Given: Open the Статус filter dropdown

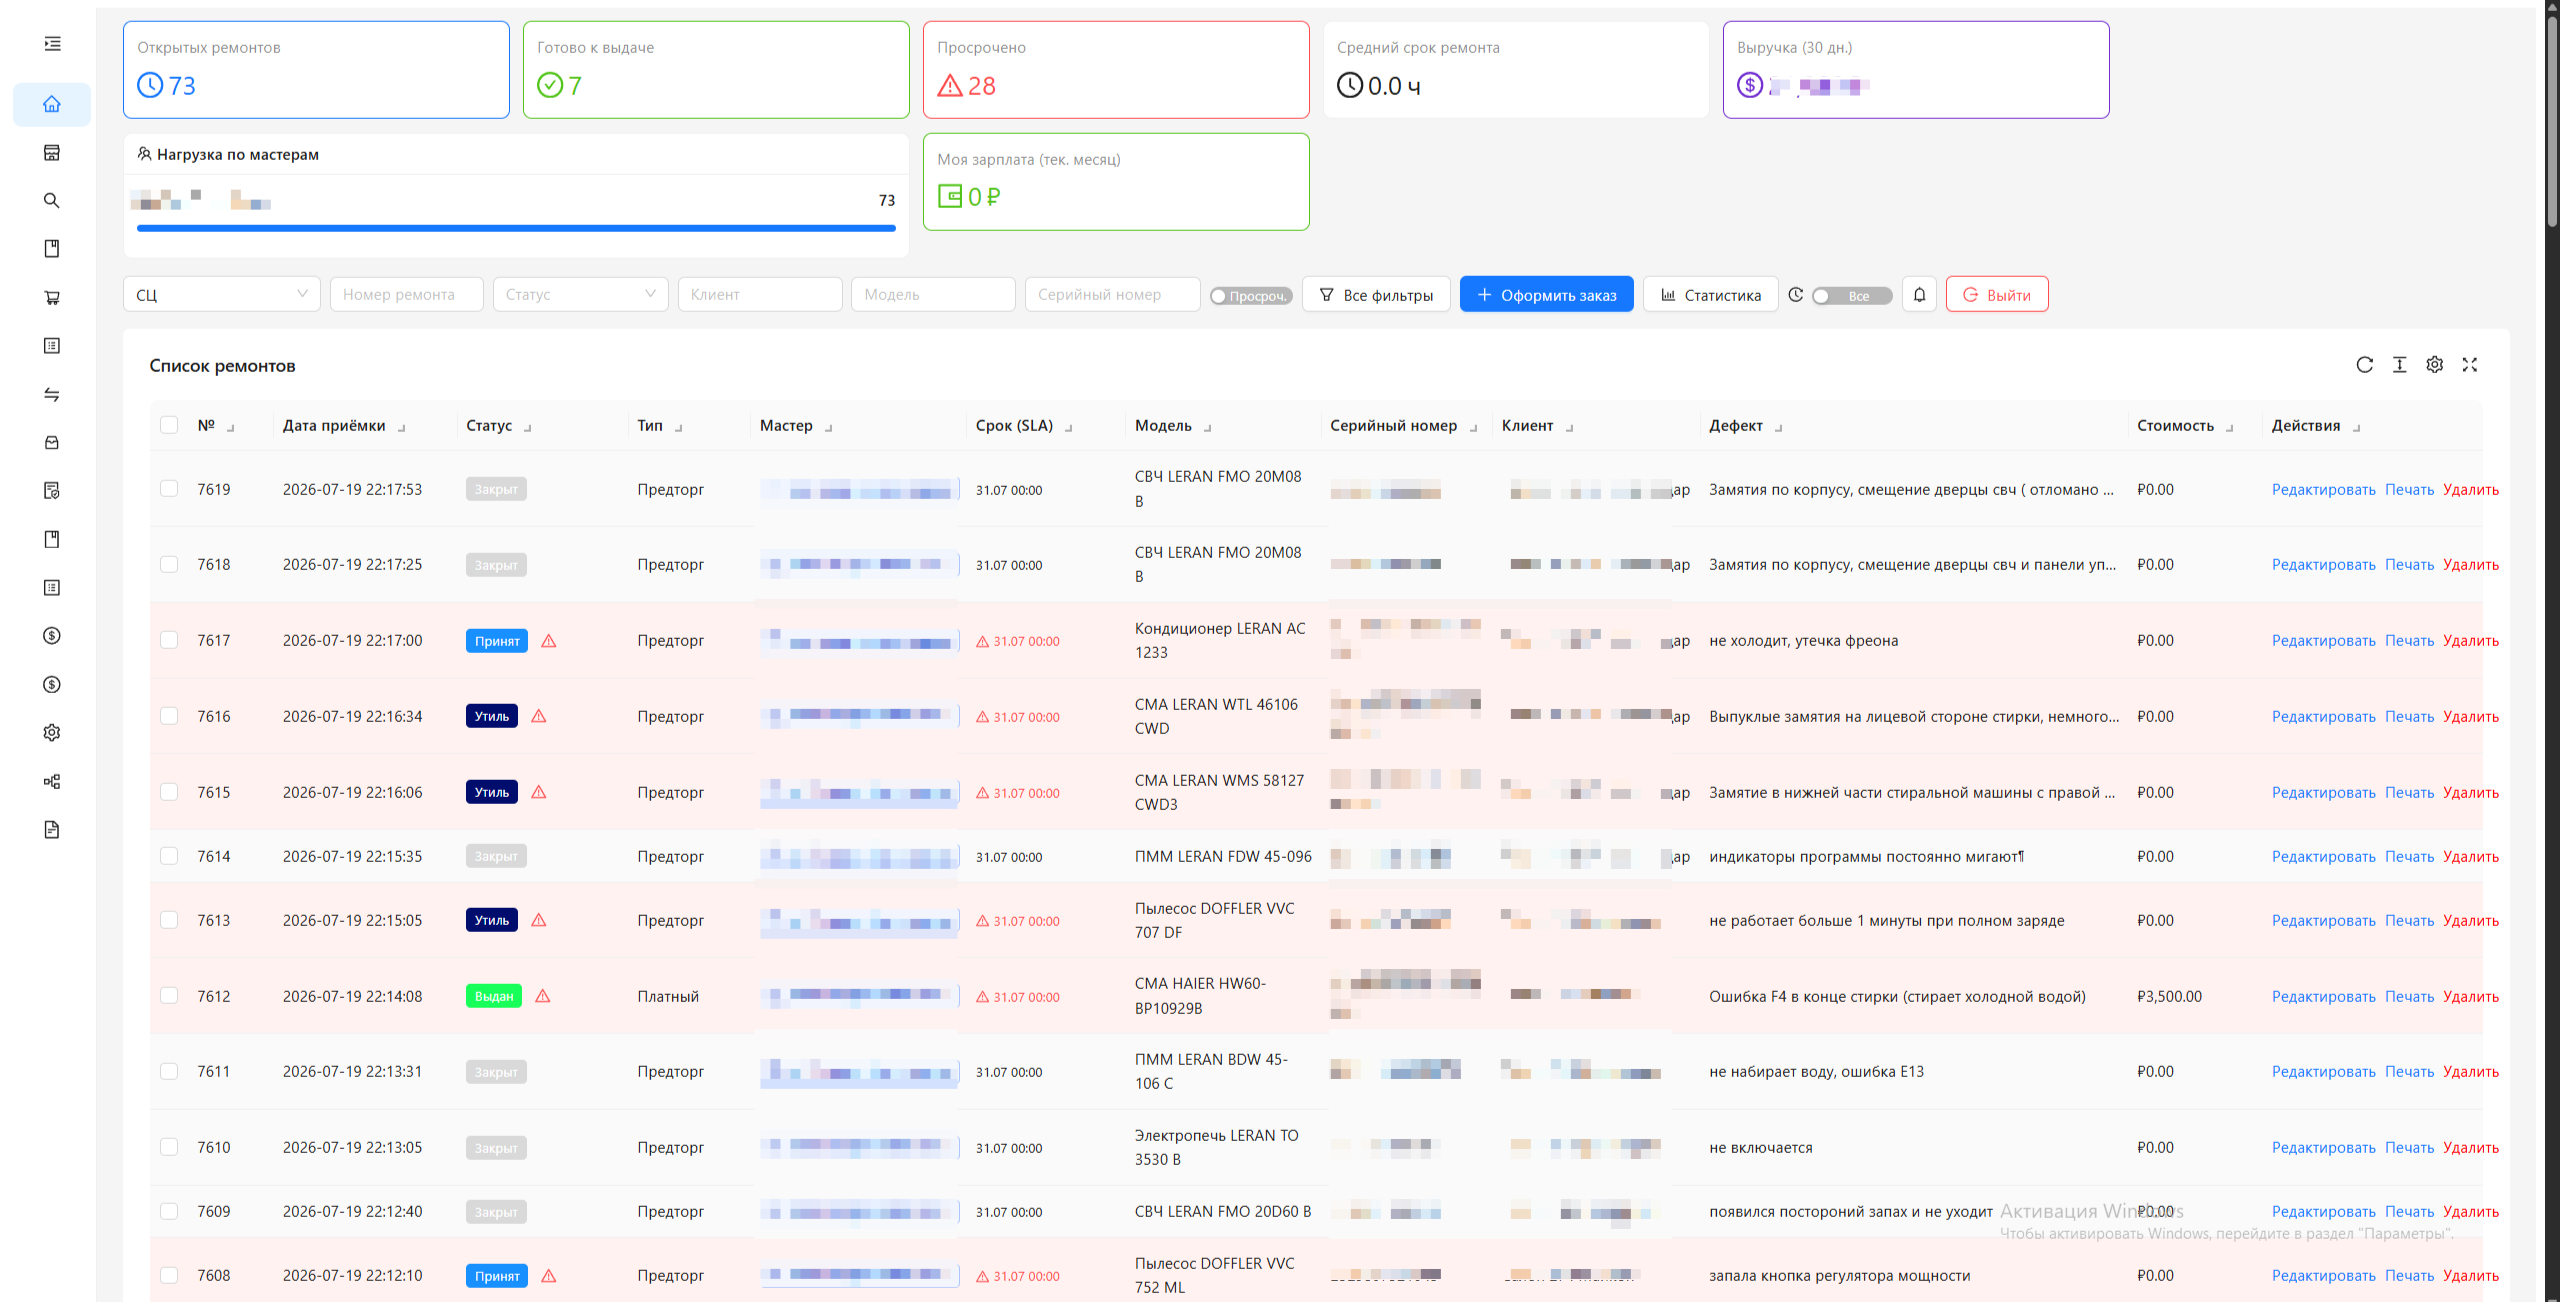Looking at the screenshot, I should coord(580,294).
